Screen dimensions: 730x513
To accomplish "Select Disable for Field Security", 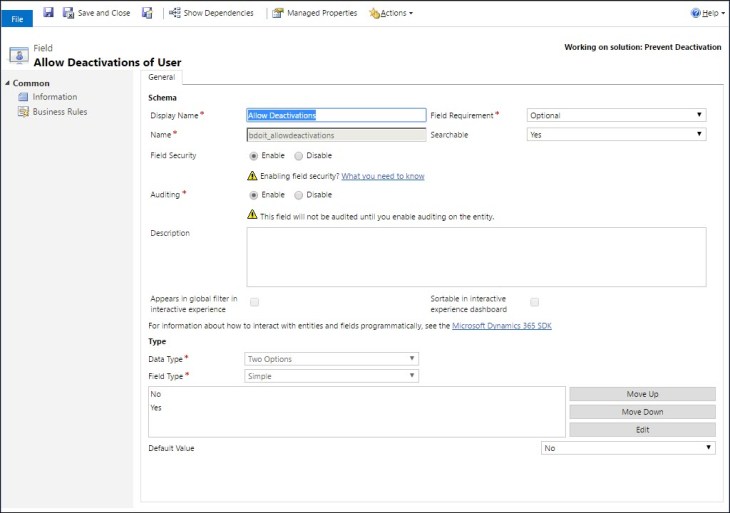I will click(299, 156).
